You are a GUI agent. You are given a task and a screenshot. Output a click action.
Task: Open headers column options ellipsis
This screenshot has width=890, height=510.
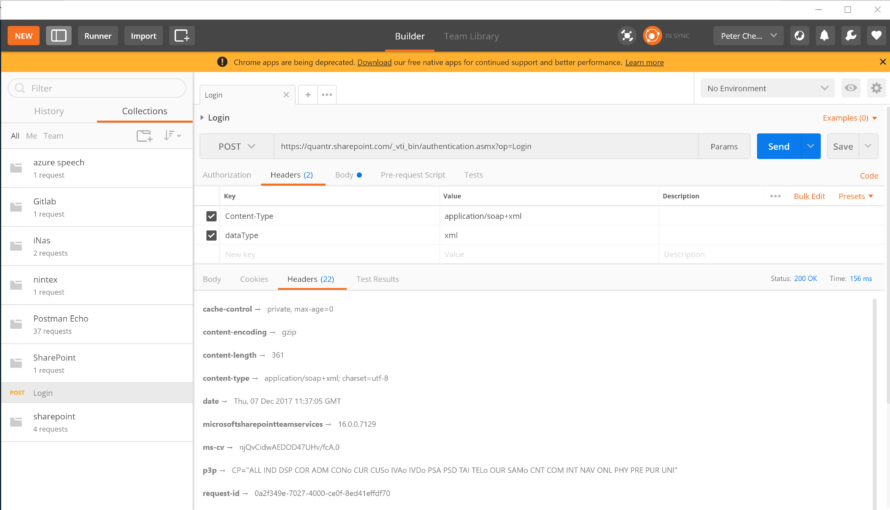point(775,196)
